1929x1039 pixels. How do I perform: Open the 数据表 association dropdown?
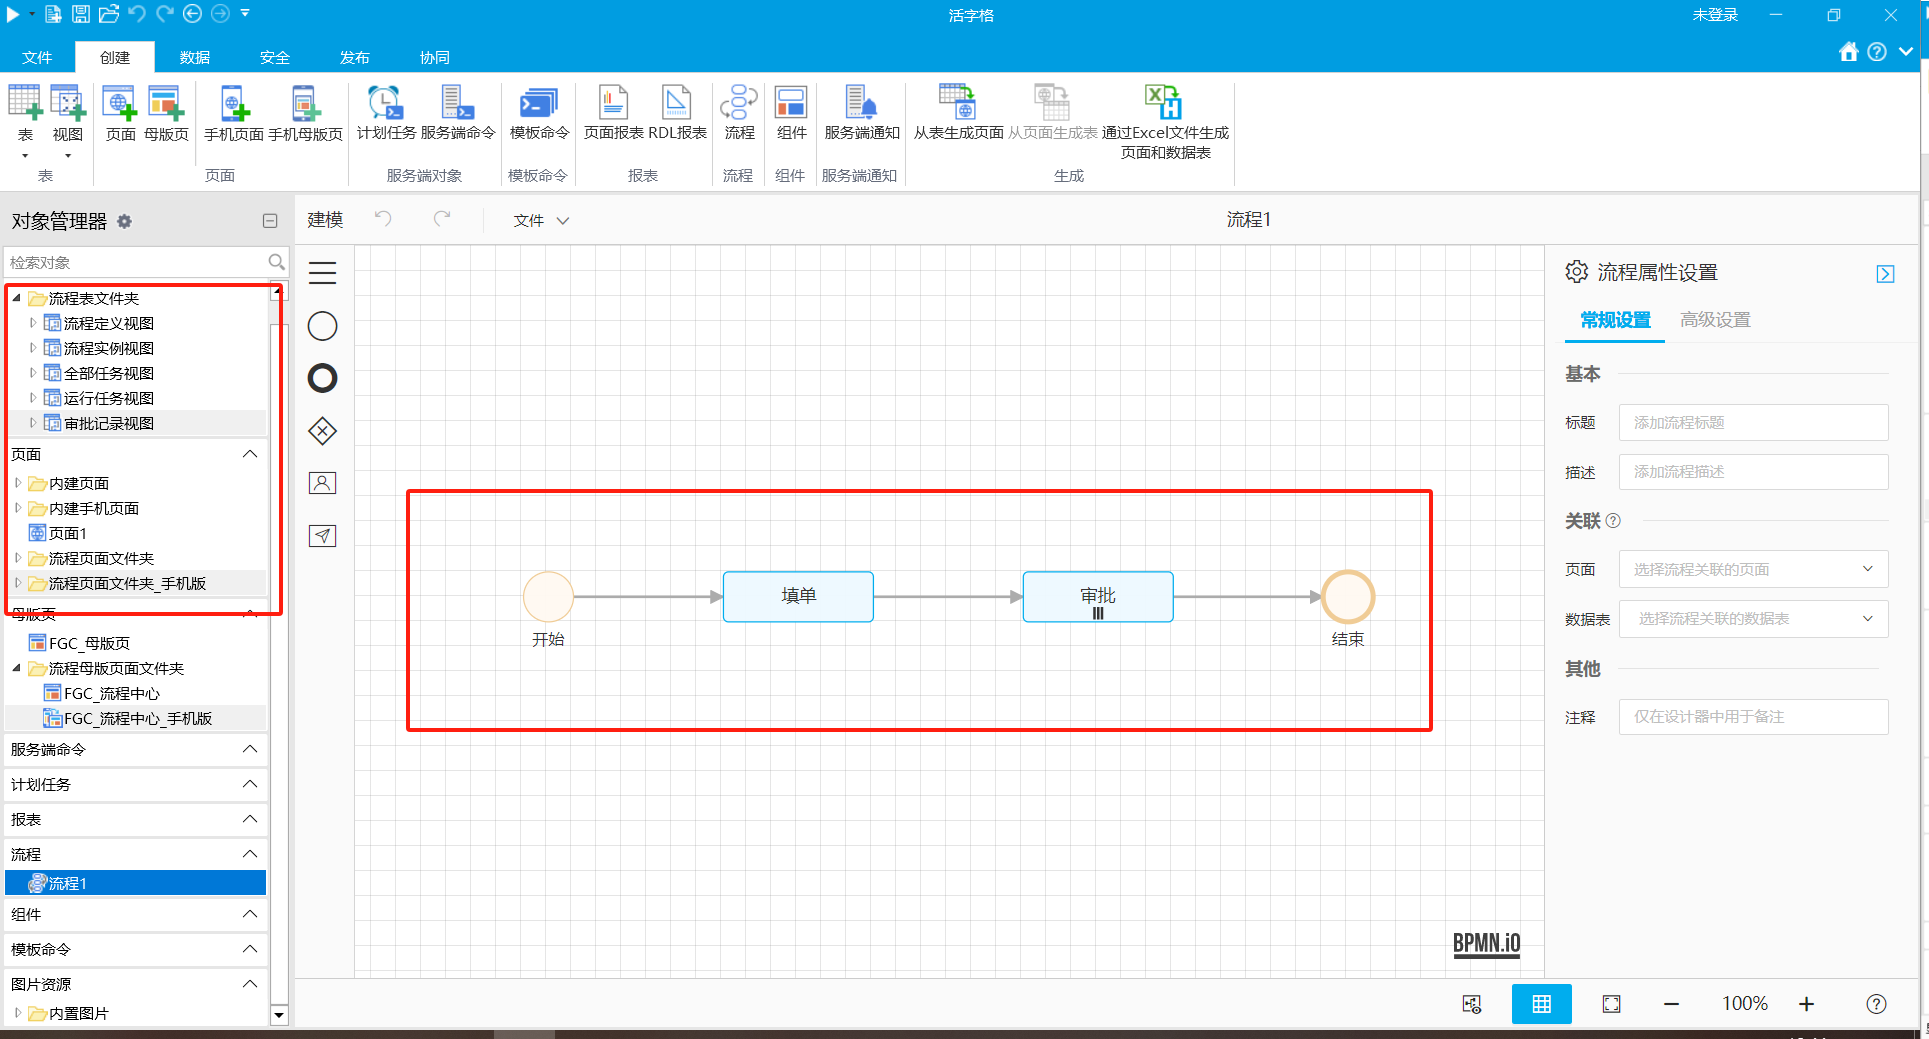1753,619
